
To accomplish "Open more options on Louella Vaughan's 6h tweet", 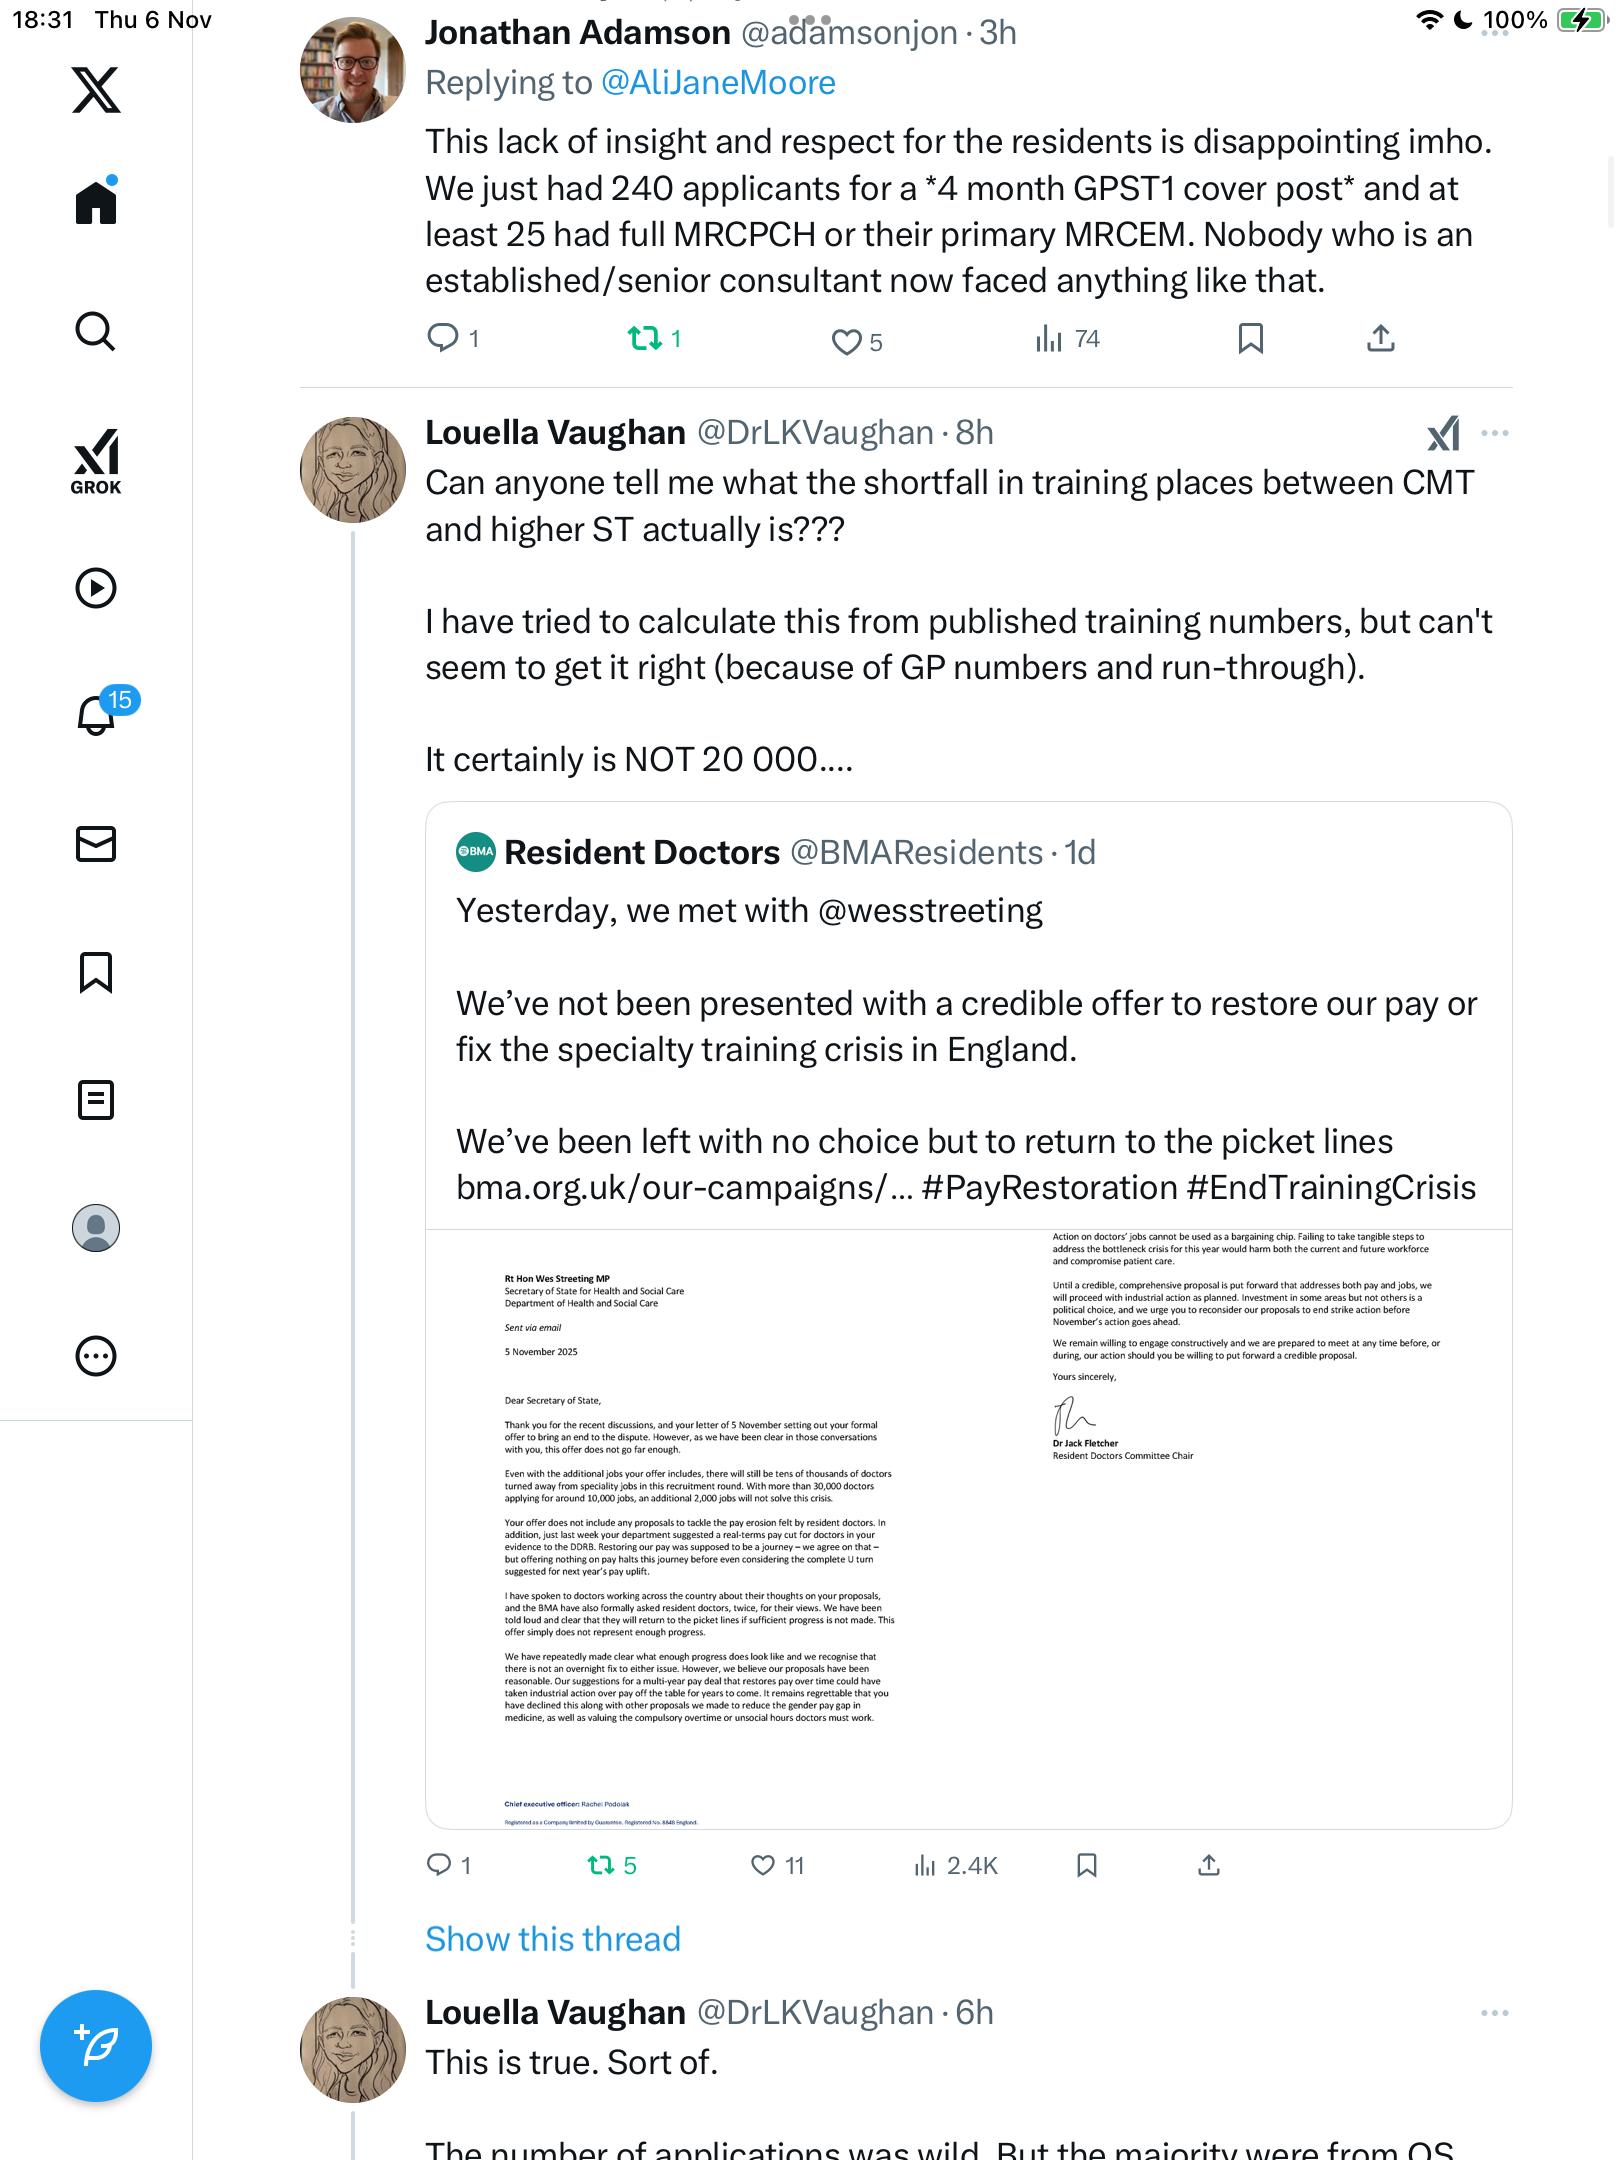I will point(1495,2013).
